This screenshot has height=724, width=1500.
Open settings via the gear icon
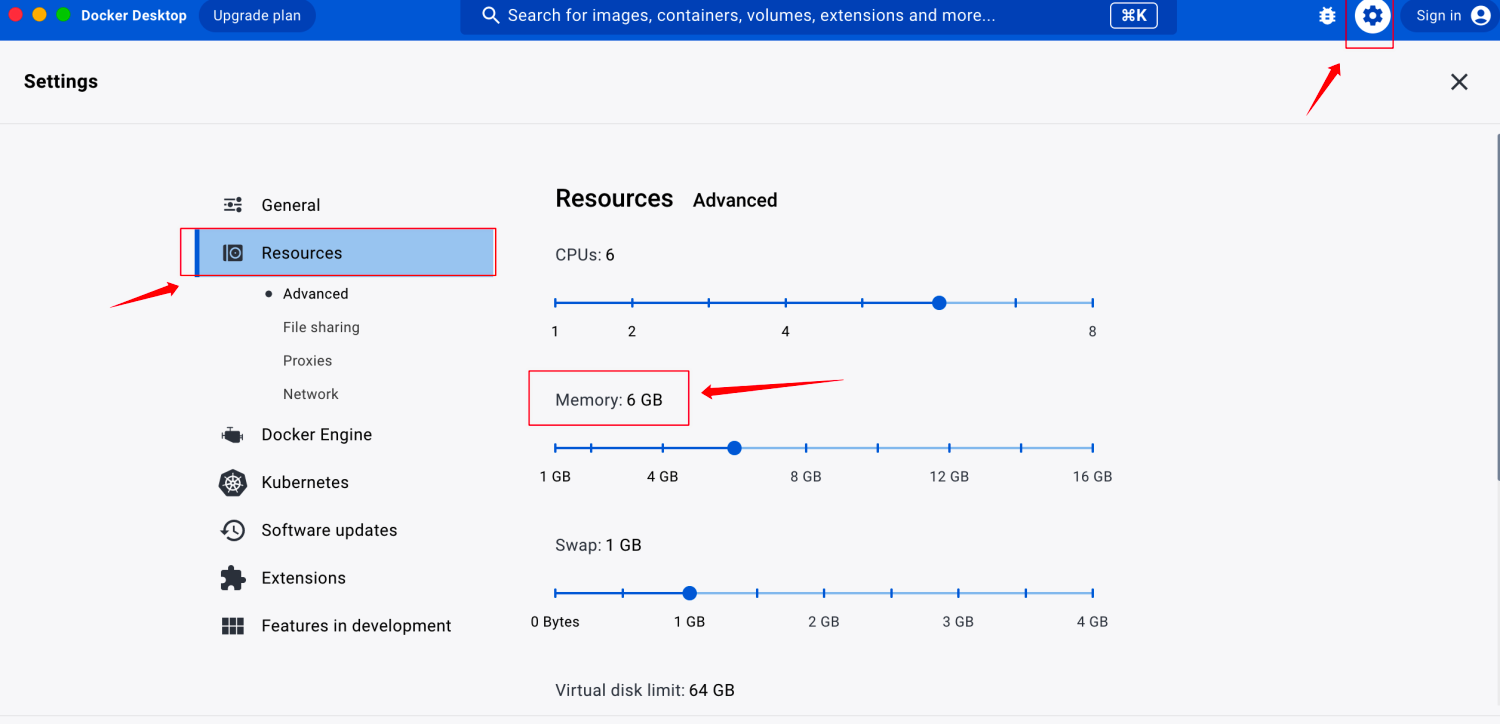point(1372,16)
